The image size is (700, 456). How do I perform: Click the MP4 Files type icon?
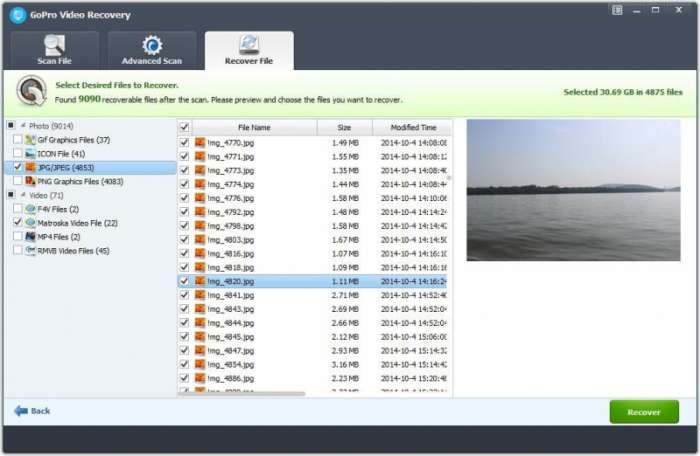tap(30, 236)
